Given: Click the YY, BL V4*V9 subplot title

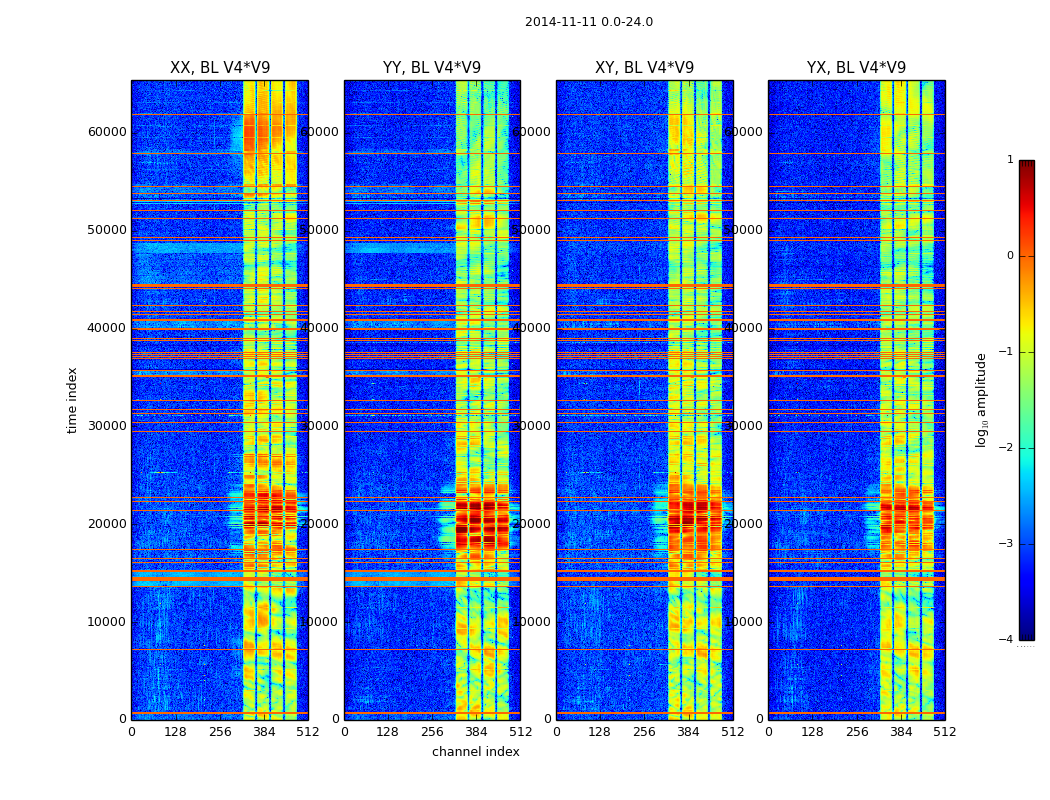Looking at the screenshot, I should (x=432, y=68).
